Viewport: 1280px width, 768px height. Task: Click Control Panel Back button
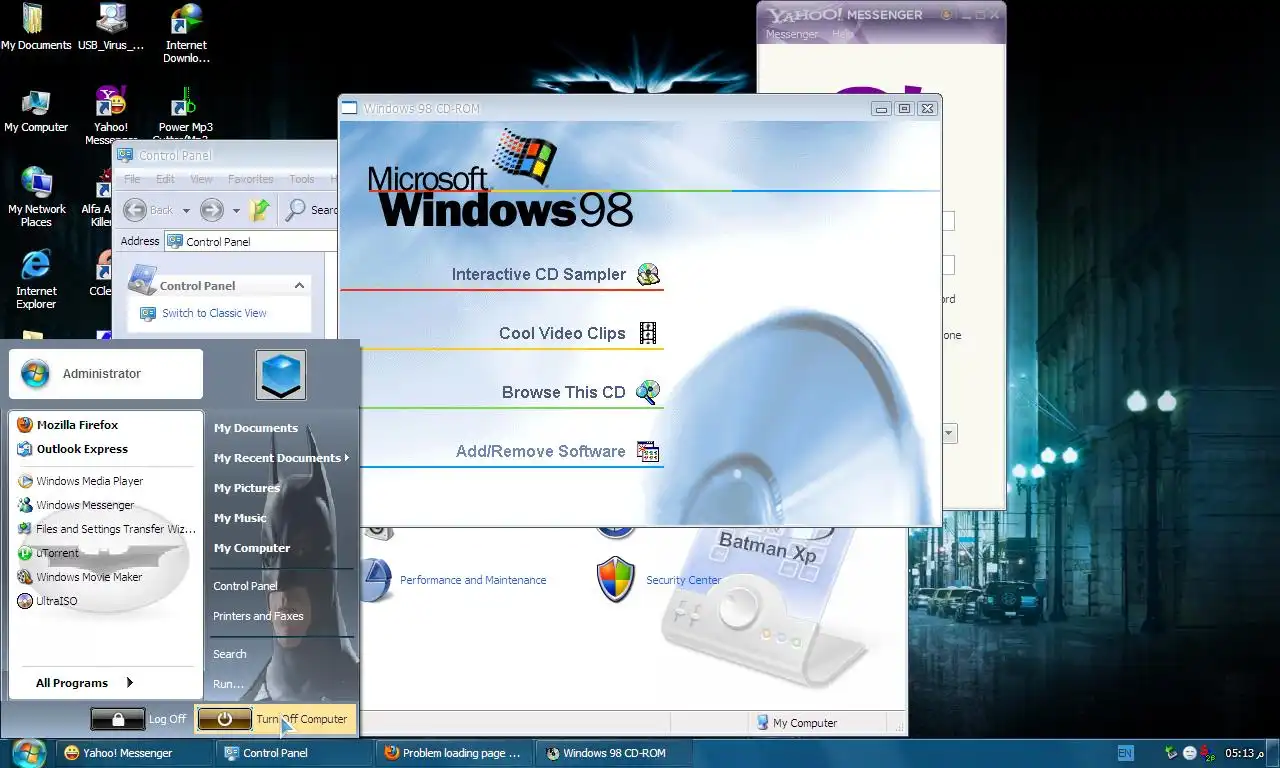tap(147, 210)
